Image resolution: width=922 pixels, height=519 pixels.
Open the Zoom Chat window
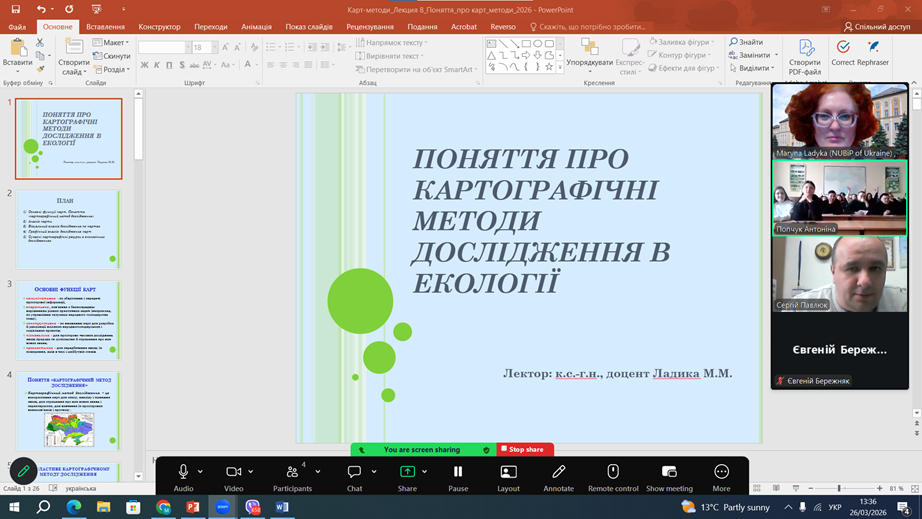point(354,472)
